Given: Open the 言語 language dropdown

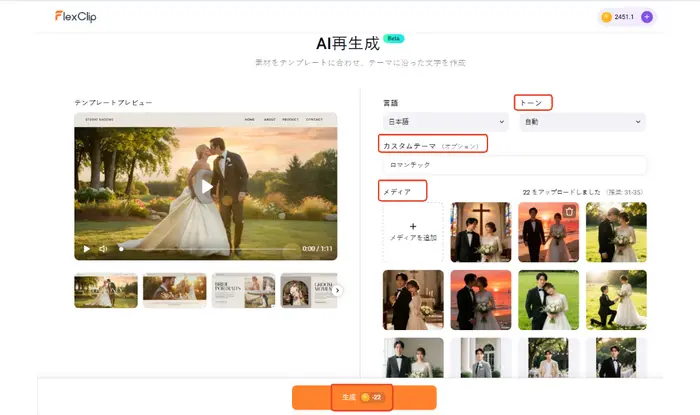Looking at the screenshot, I should 440,122.
